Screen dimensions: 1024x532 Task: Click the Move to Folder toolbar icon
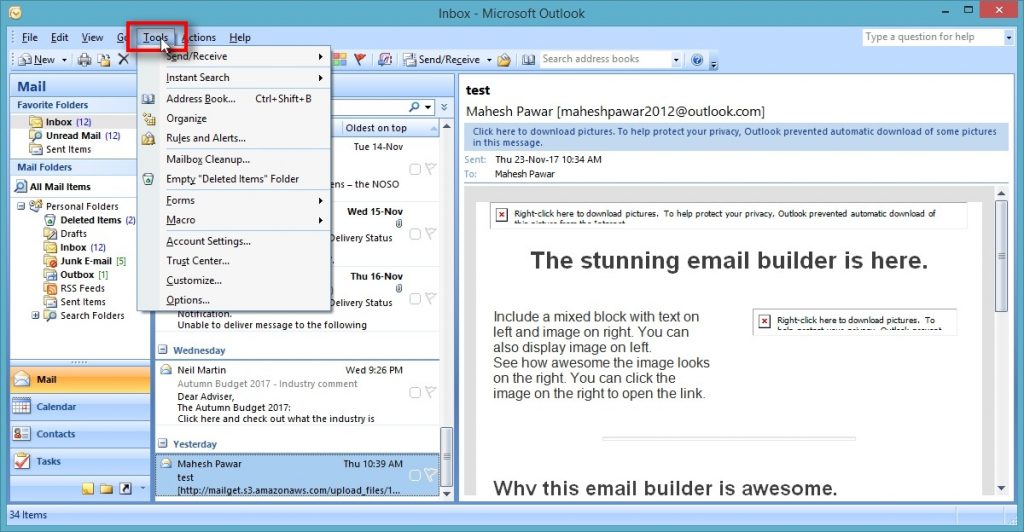[104, 60]
